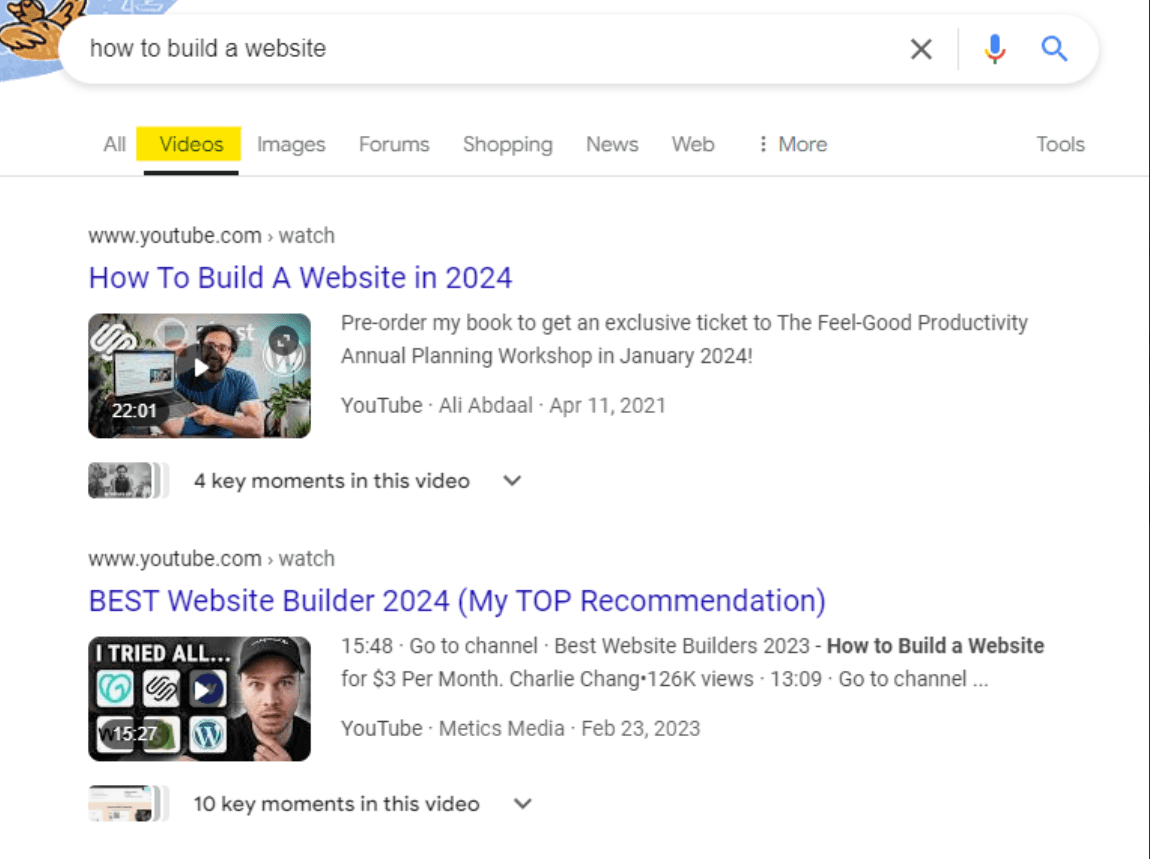1150x859 pixels.
Task: Open 'How To Build A Website in 2024' link
Action: tap(301, 278)
